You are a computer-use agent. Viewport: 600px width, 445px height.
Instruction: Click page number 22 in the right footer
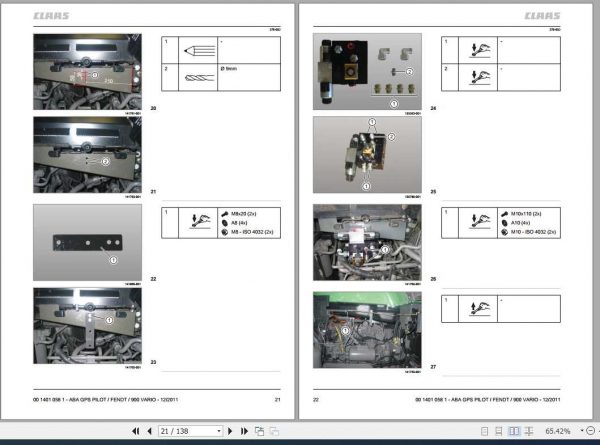click(x=316, y=399)
